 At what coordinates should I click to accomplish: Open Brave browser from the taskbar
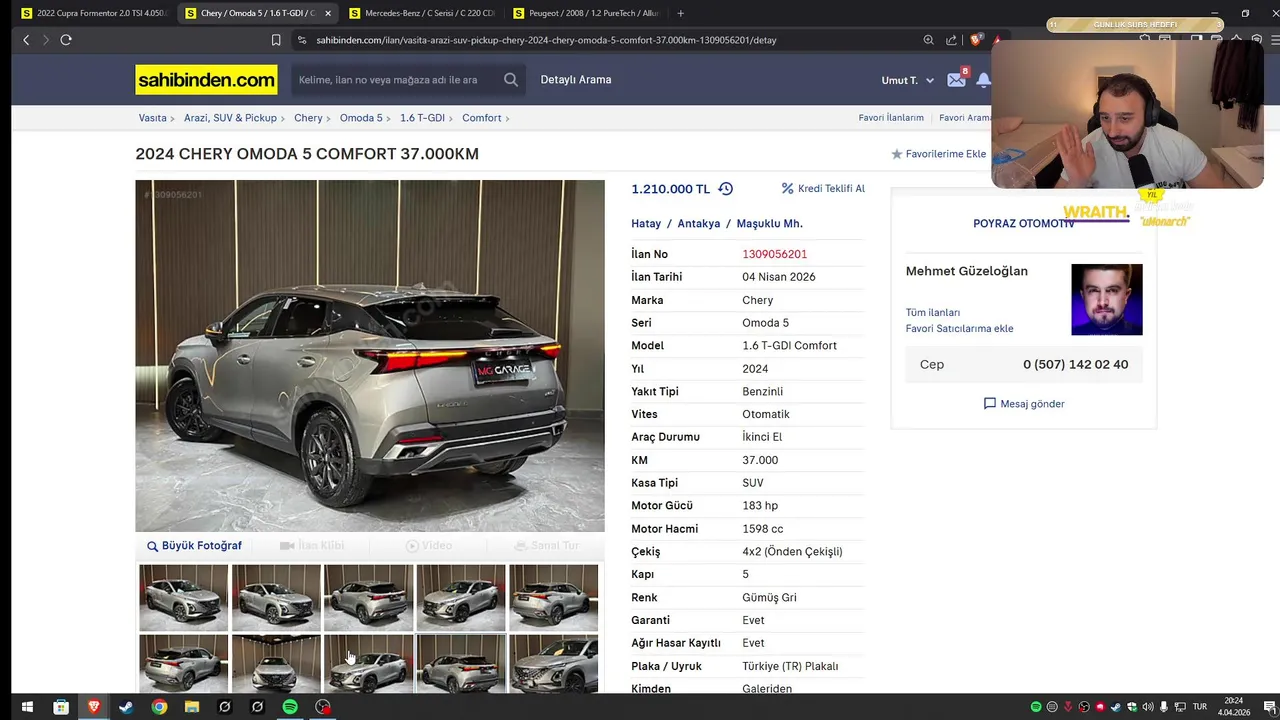coord(94,707)
